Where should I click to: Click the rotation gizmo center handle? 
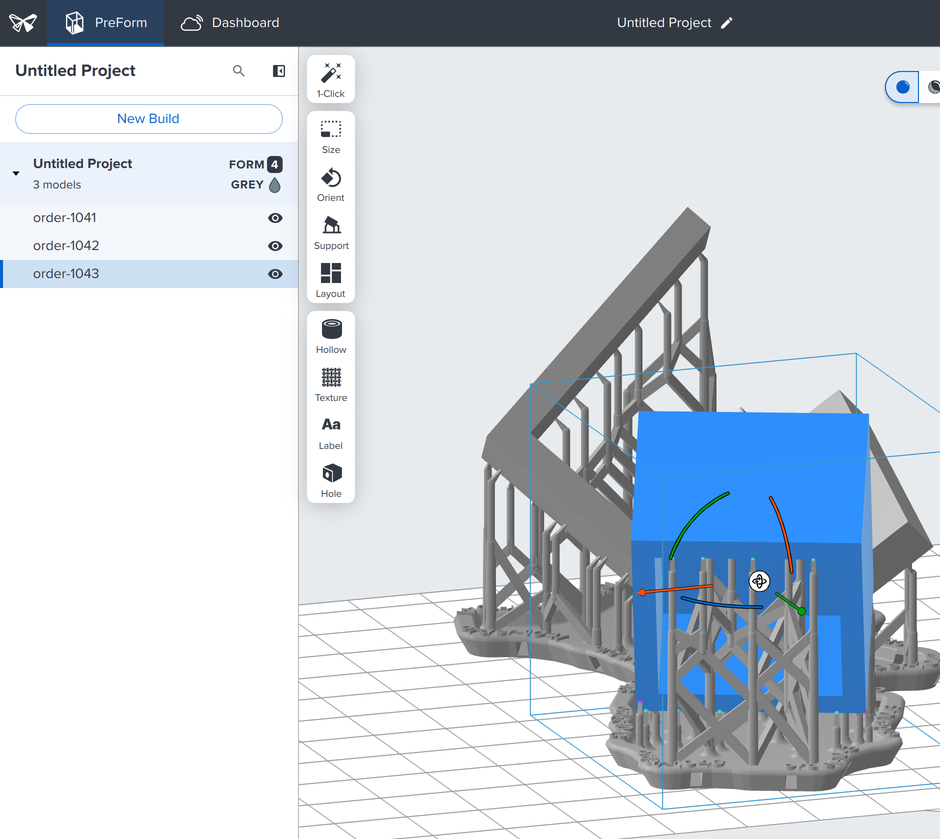pos(759,581)
